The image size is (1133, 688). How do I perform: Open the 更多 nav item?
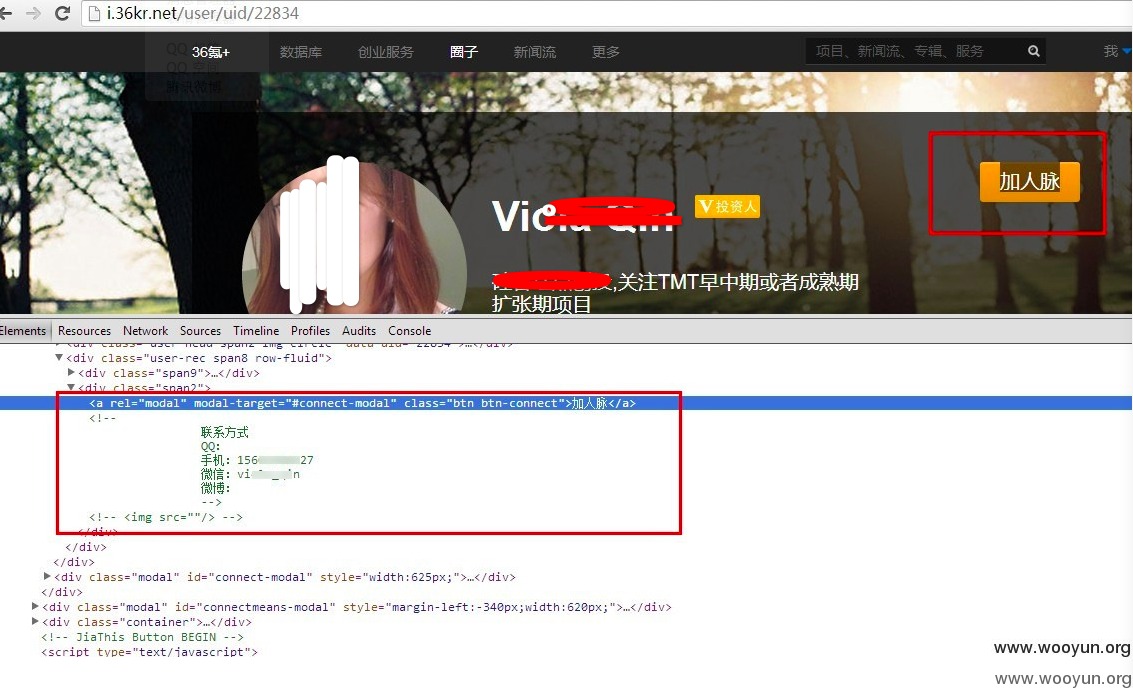tap(606, 52)
